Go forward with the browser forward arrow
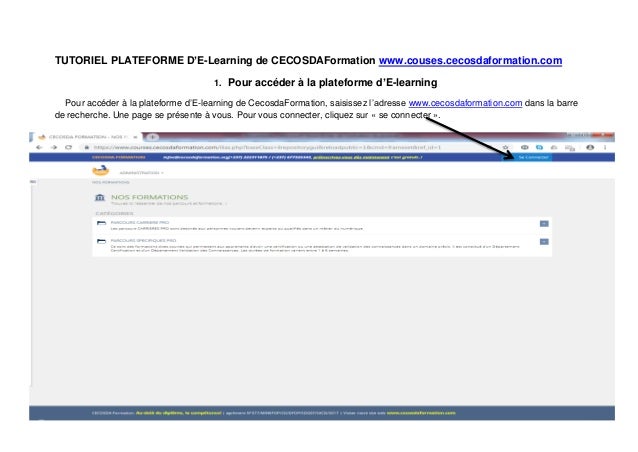Image resolution: width=638 pixels, height=452 pixels. [54, 147]
